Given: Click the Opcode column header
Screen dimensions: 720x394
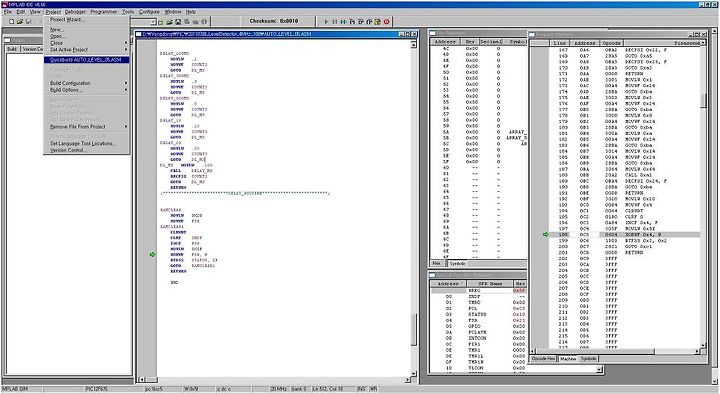Looking at the screenshot, I should [x=612, y=43].
